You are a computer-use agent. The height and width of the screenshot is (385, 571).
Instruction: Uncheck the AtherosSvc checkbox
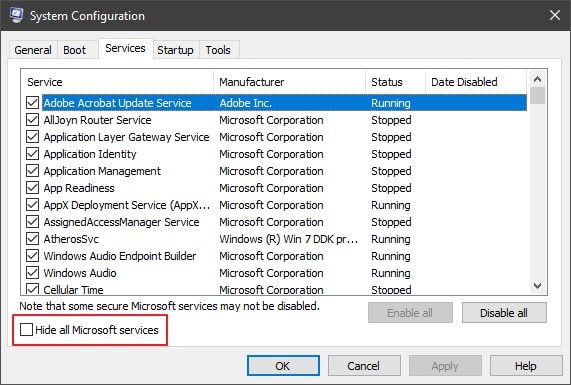32,239
